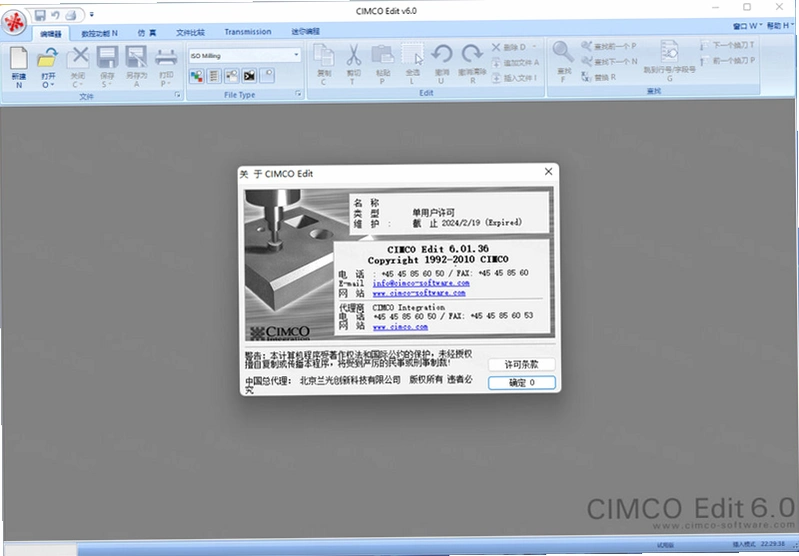The height and width of the screenshot is (556, 799).
Task: Click the quick access save icon
Action: (40, 15)
